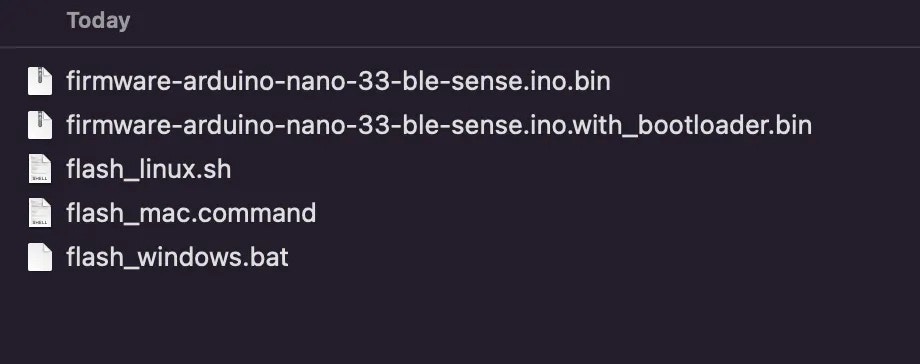920x364 pixels.
Task: Select the flash_linux.sh file name
Action: [148, 169]
